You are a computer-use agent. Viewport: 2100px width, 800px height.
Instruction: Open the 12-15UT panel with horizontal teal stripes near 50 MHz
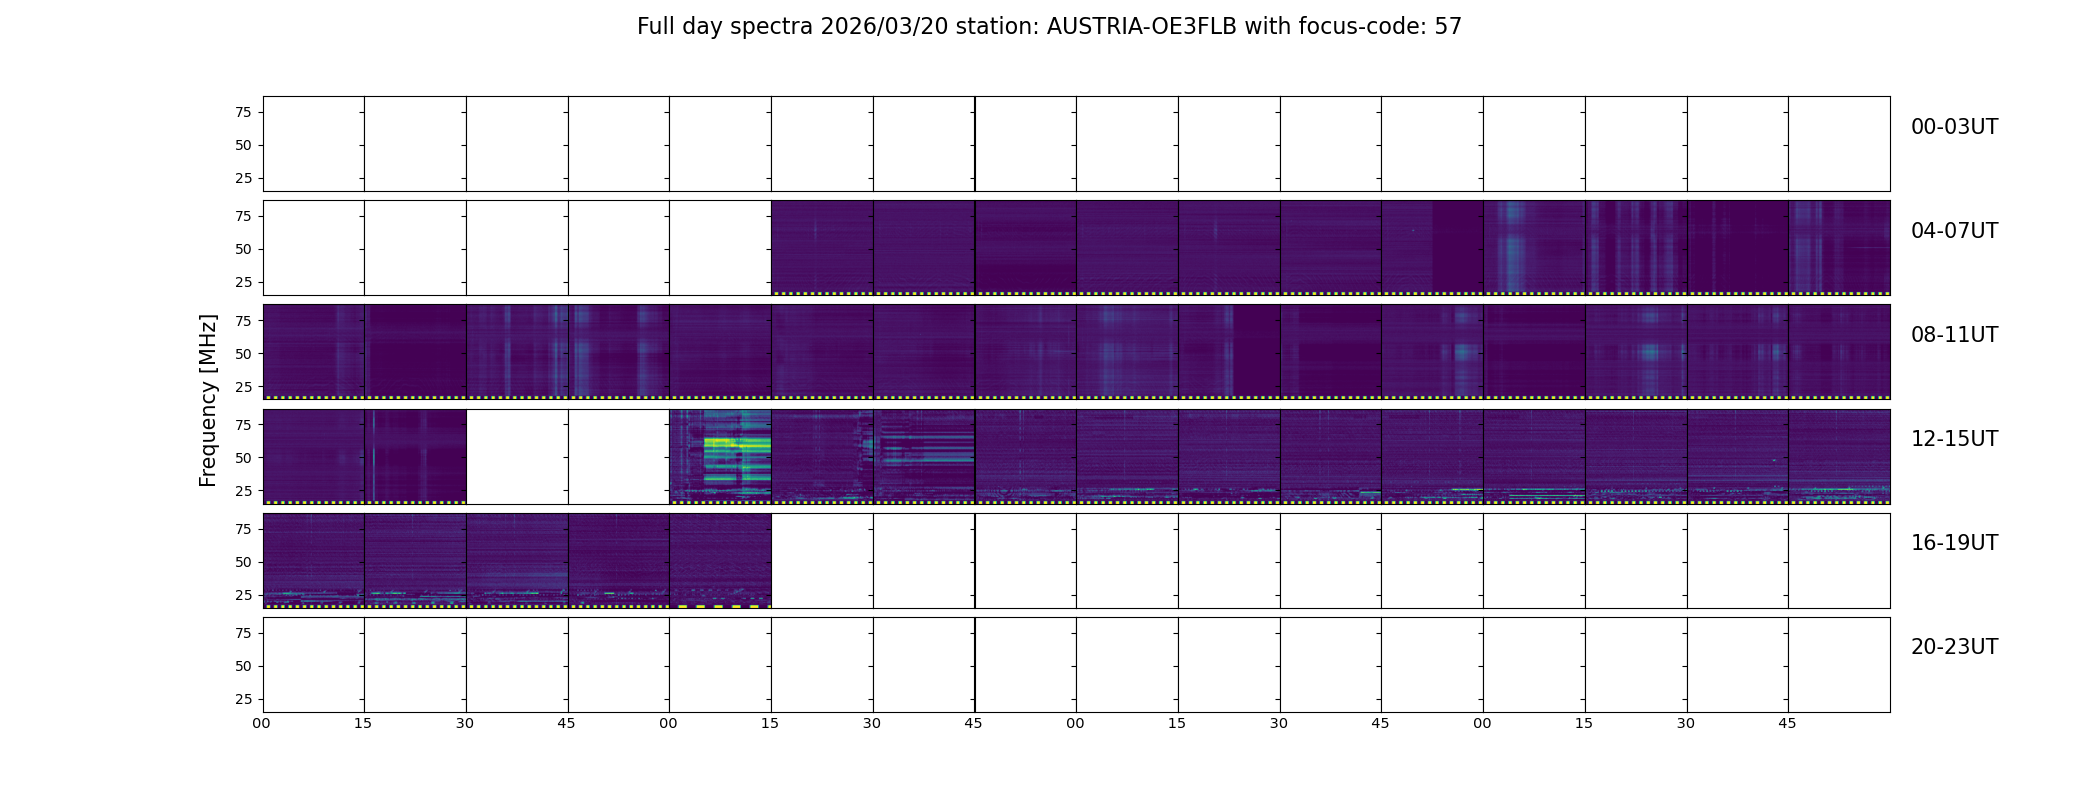924,456
